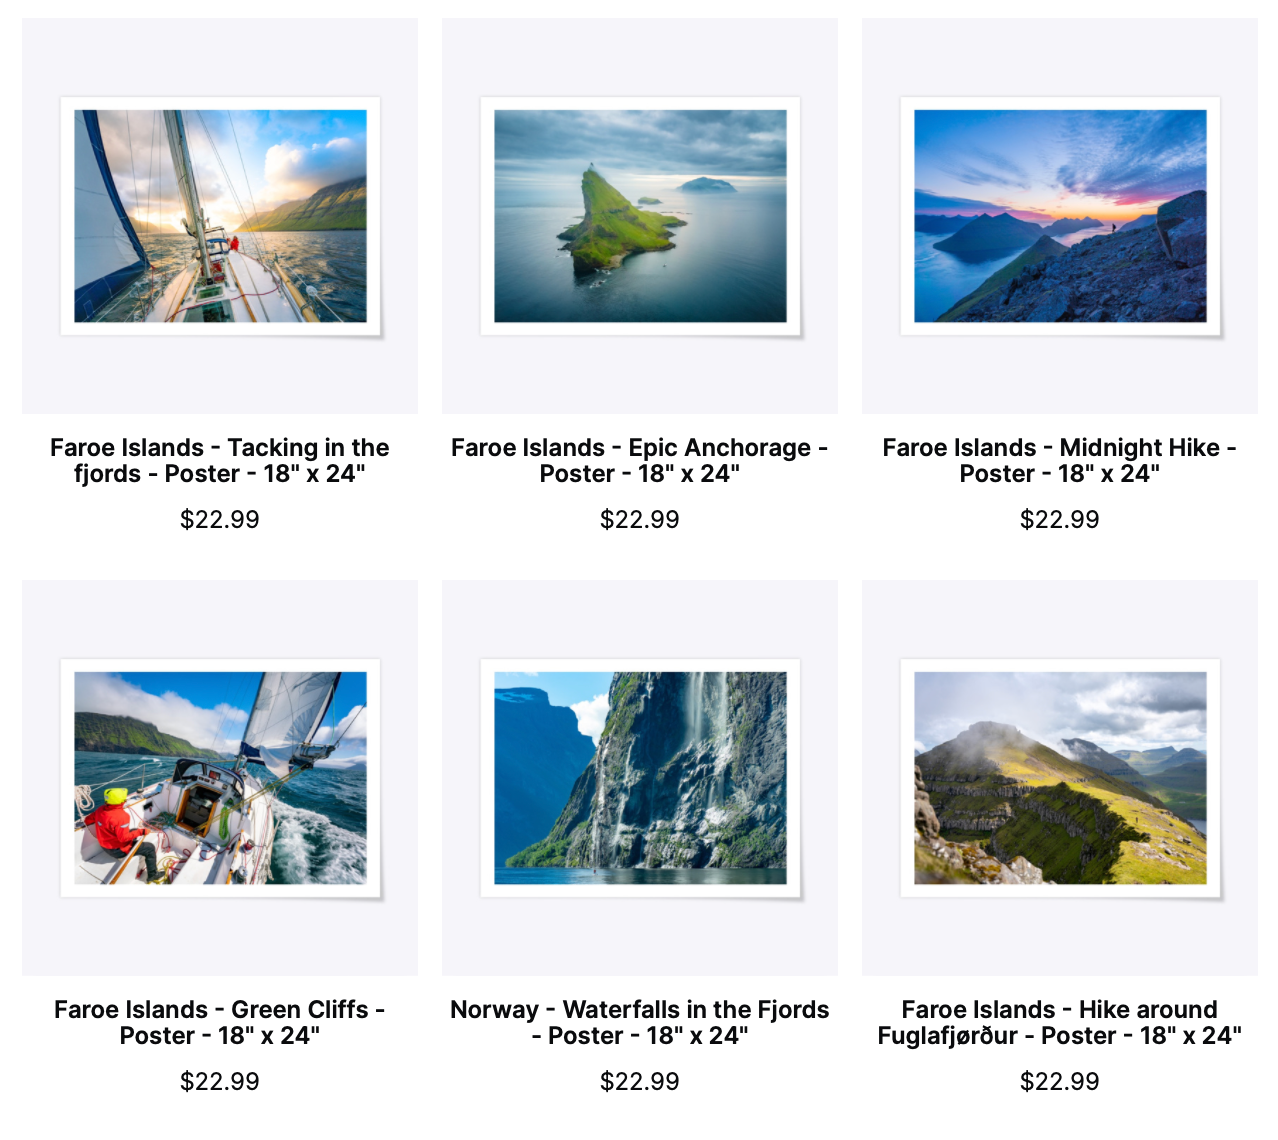Open the Norway waterfalls poster image
1278x1140 pixels.
(640, 778)
